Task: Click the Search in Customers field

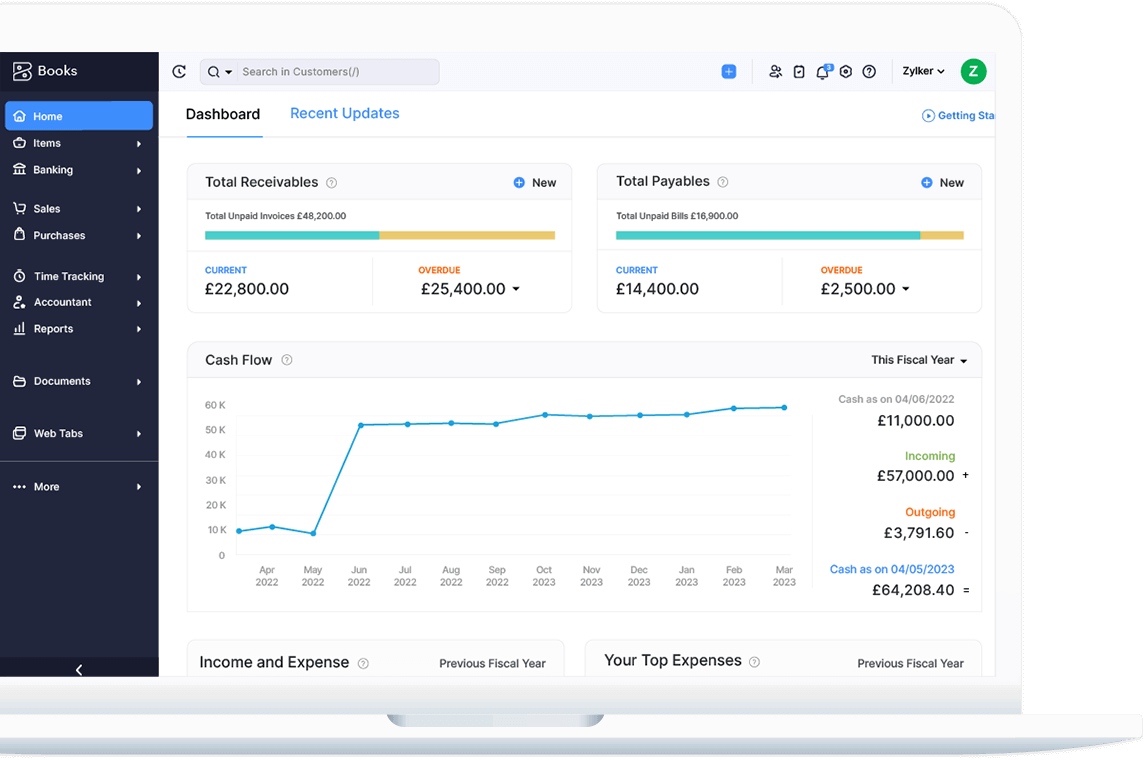Action: (x=336, y=72)
